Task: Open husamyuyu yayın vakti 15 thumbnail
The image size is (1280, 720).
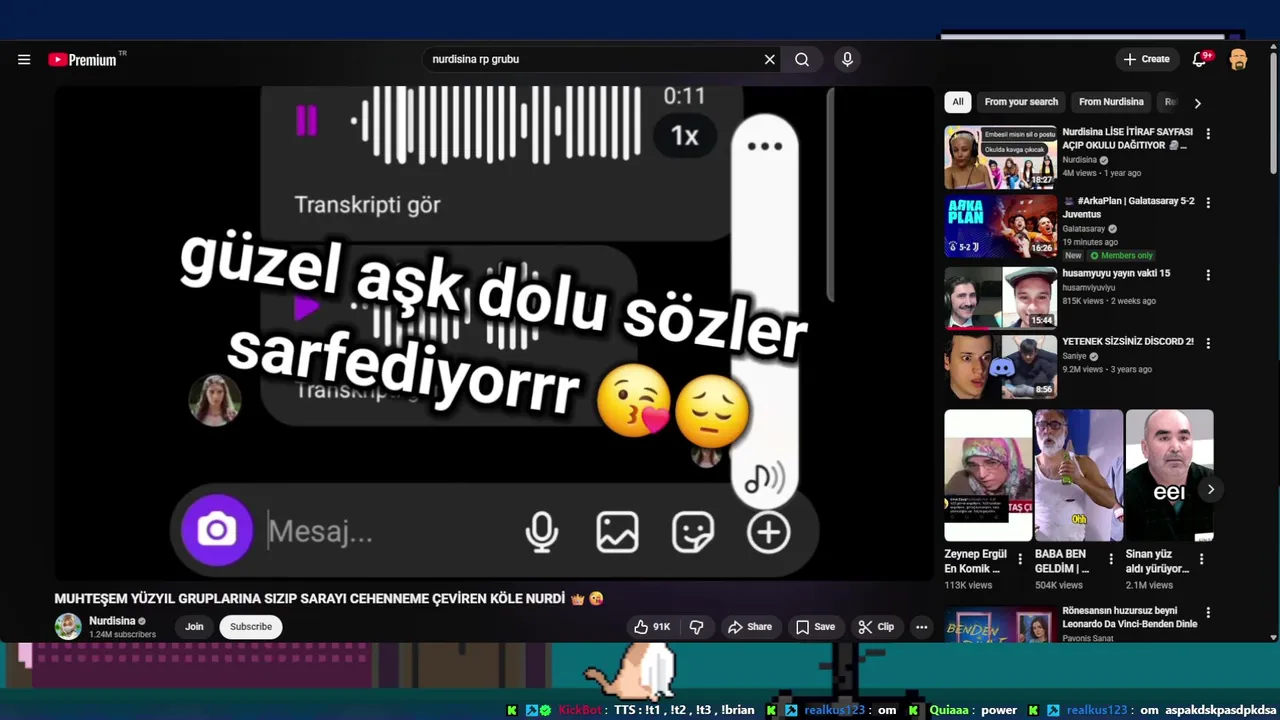Action: pyautogui.click(x=1001, y=297)
